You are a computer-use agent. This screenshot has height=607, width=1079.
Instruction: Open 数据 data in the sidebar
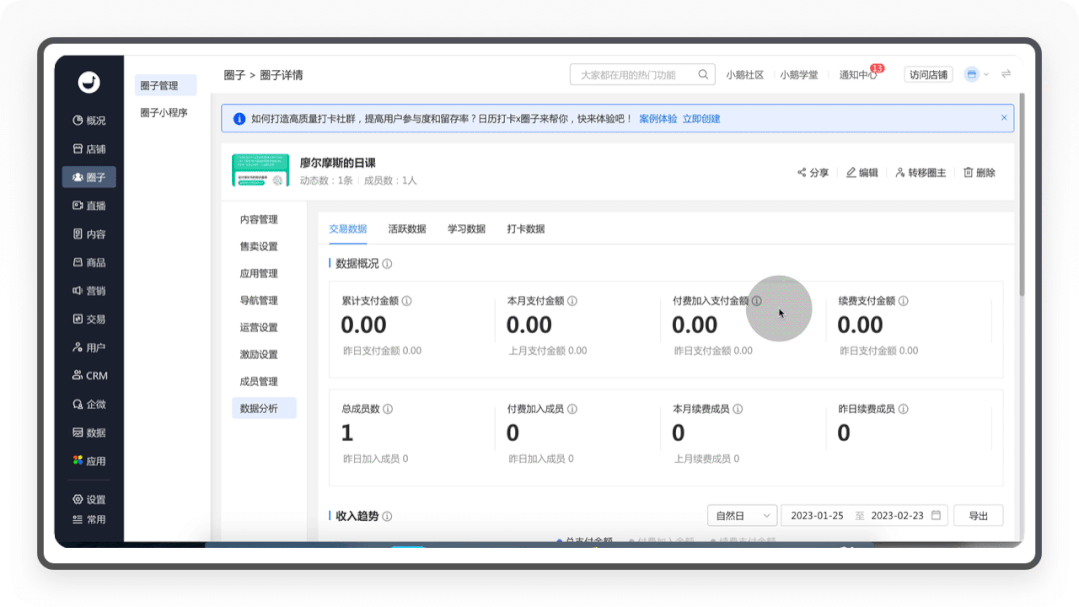(89, 432)
